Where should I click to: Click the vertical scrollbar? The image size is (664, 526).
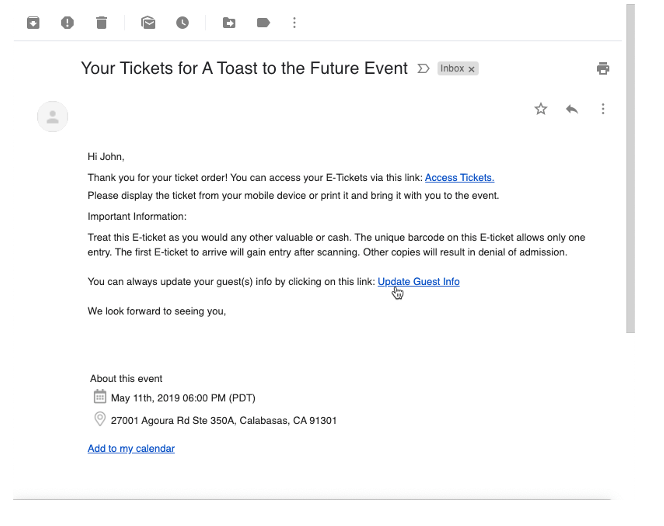click(x=629, y=170)
